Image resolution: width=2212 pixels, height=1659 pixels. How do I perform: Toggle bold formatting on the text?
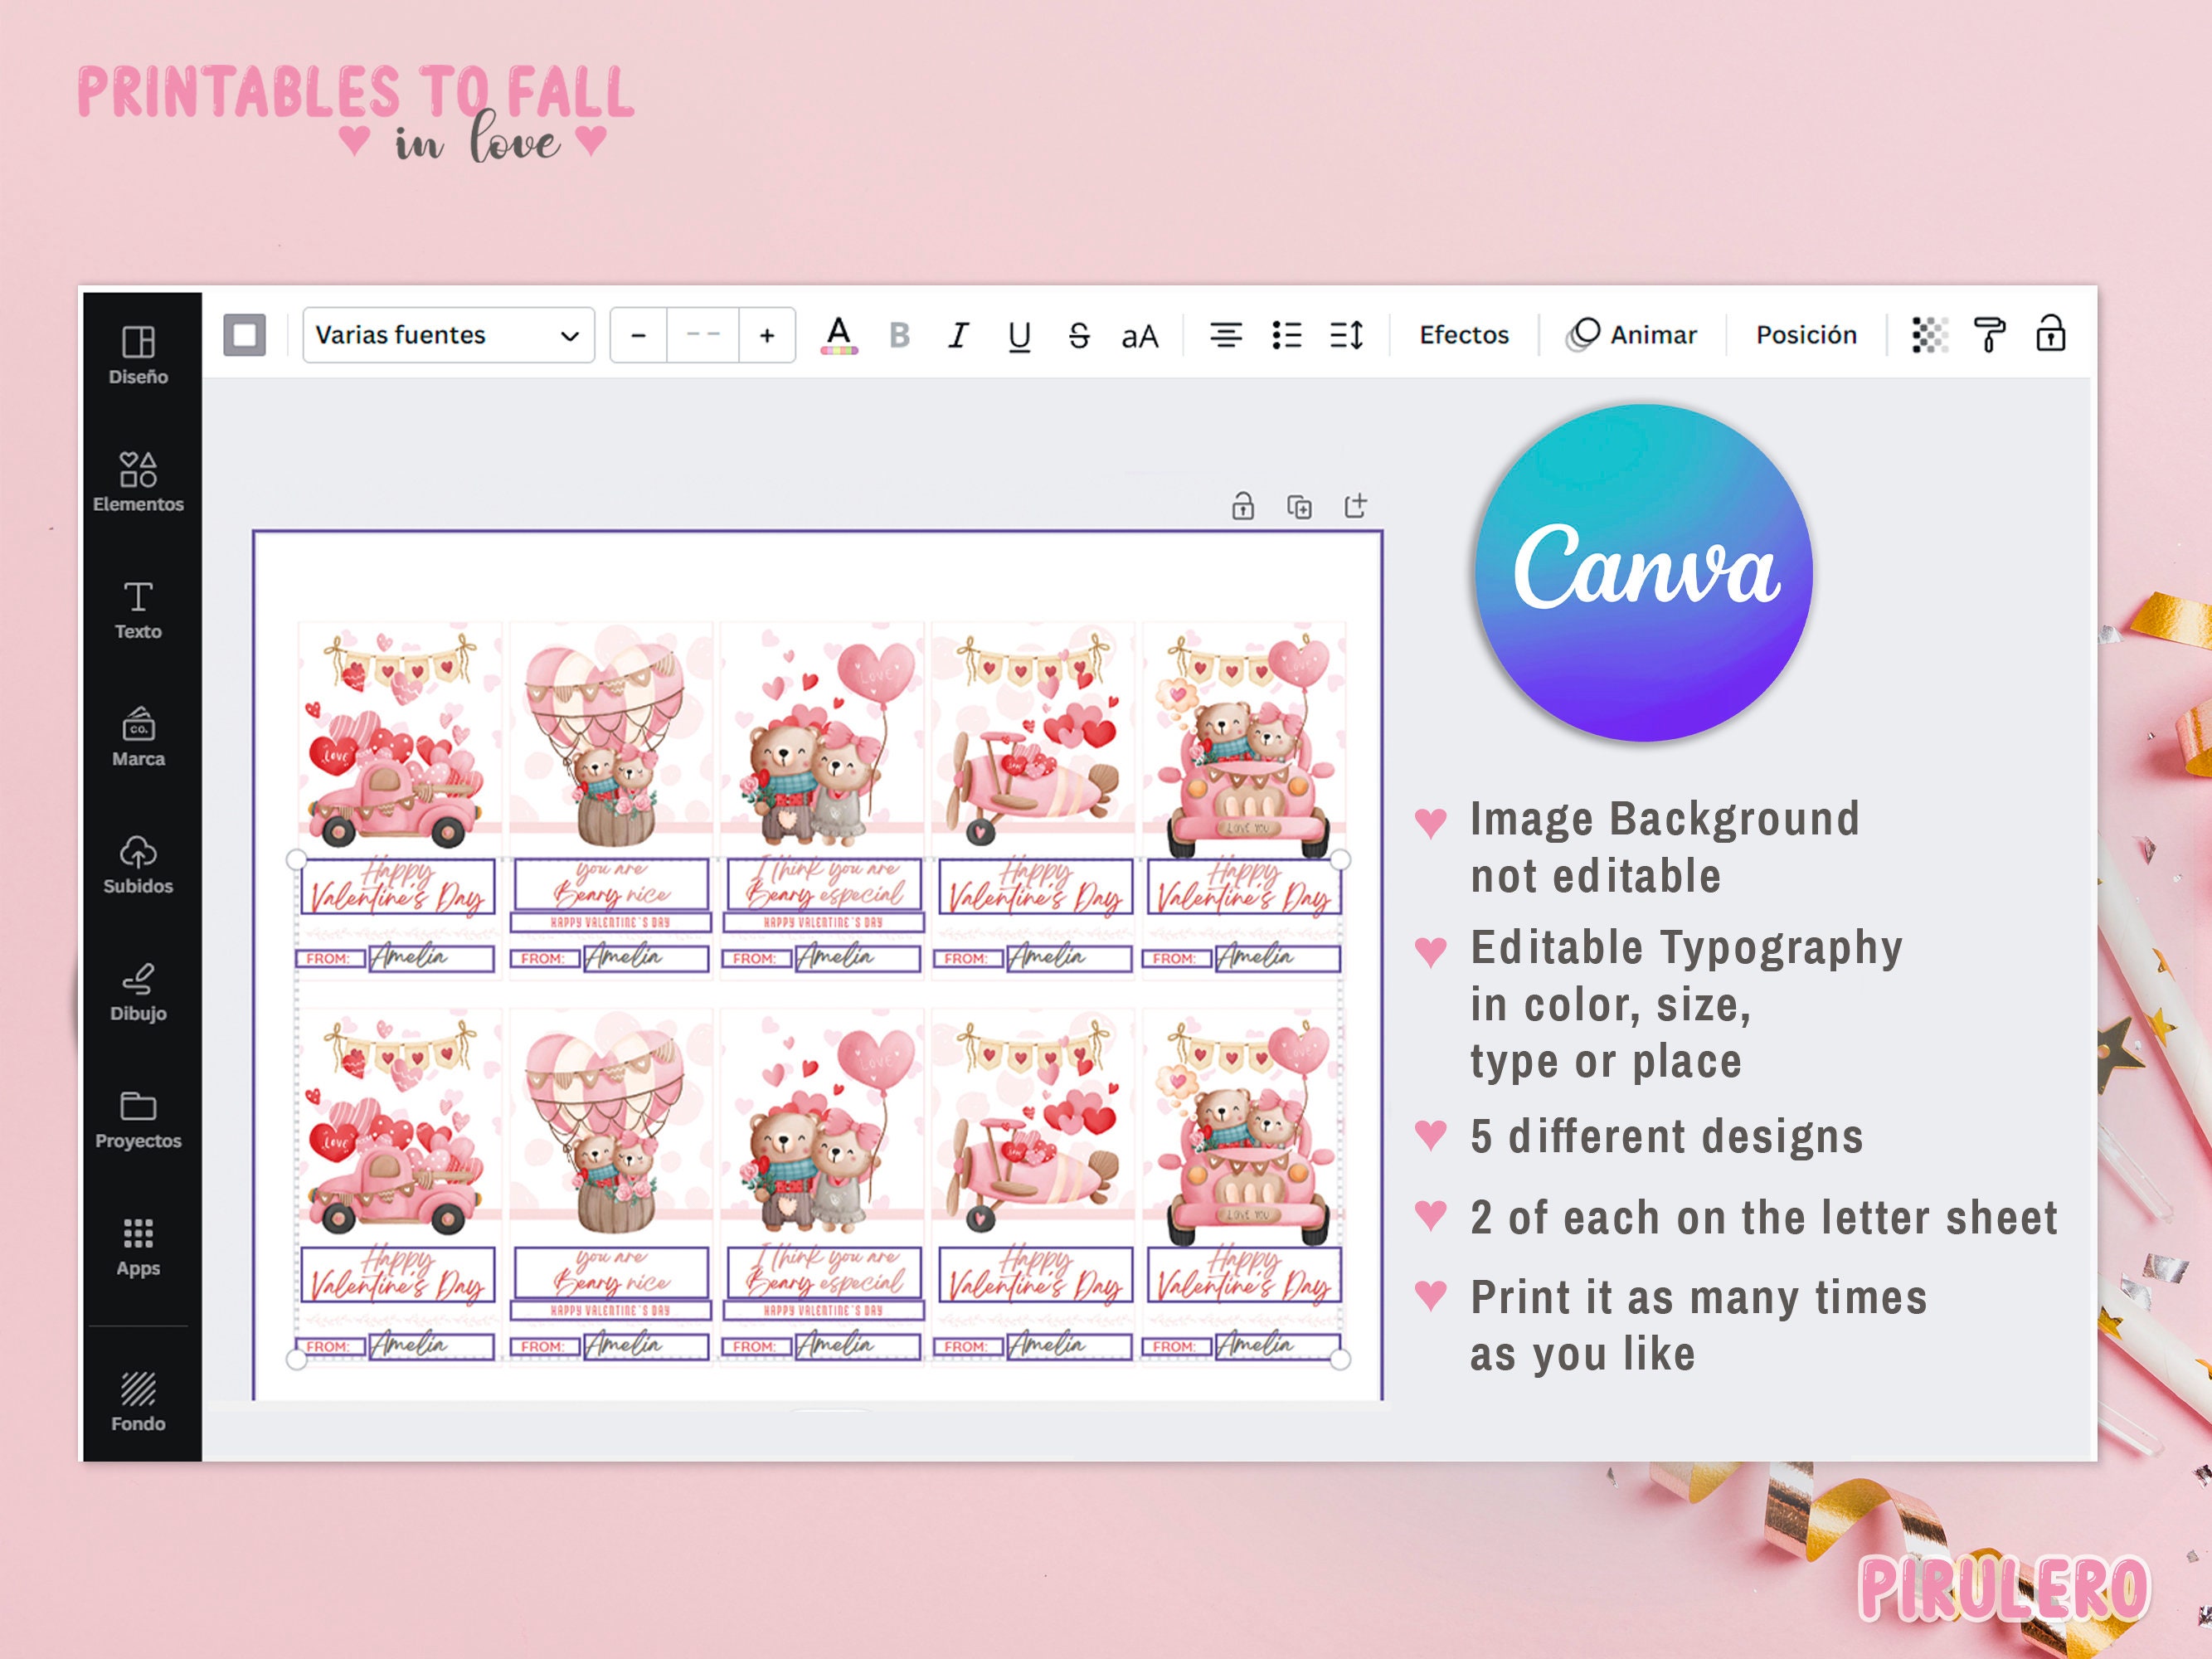[x=899, y=336]
